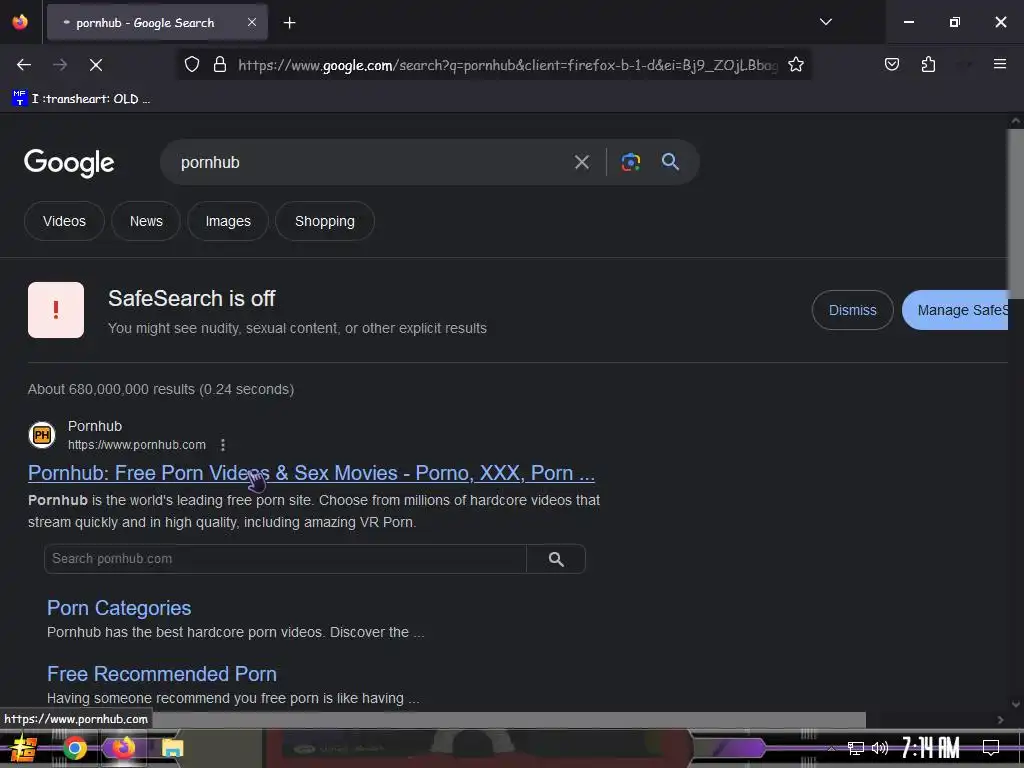Focus the Google search input field
The width and height of the screenshot is (1024, 768).
coord(366,162)
